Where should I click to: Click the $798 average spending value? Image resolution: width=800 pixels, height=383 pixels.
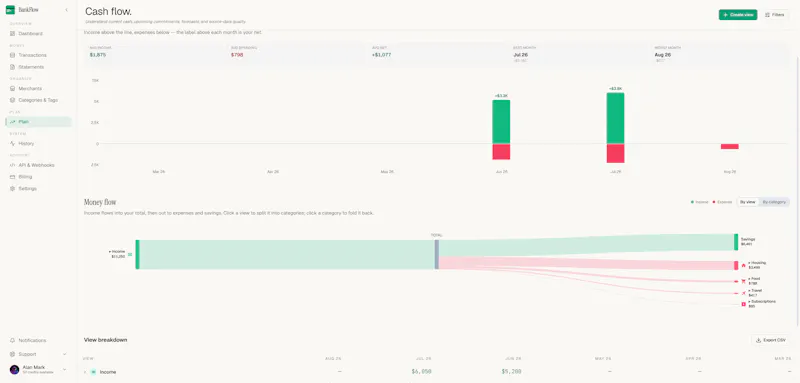[x=237, y=55]
